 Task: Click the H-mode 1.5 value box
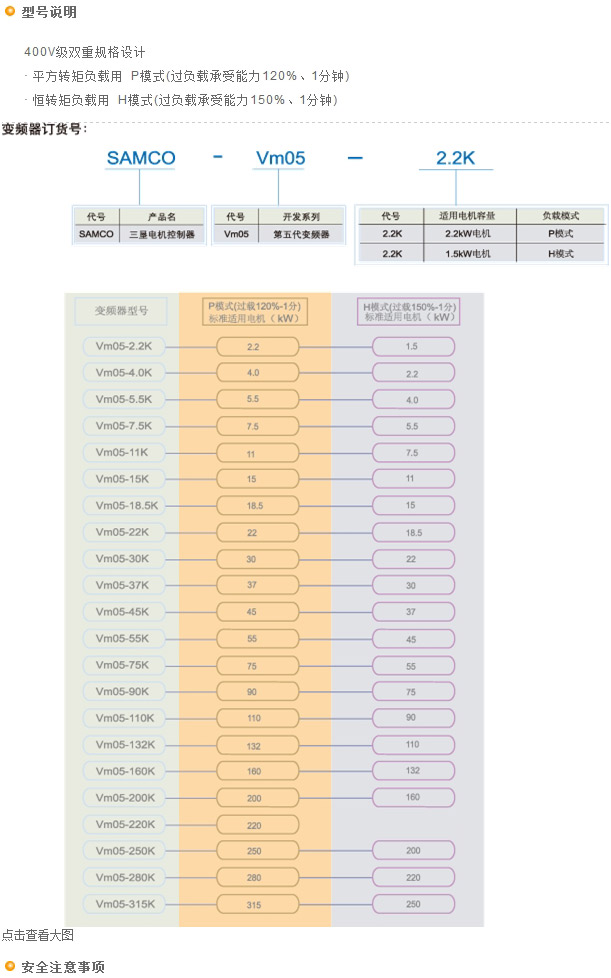[x=413, y=346]
